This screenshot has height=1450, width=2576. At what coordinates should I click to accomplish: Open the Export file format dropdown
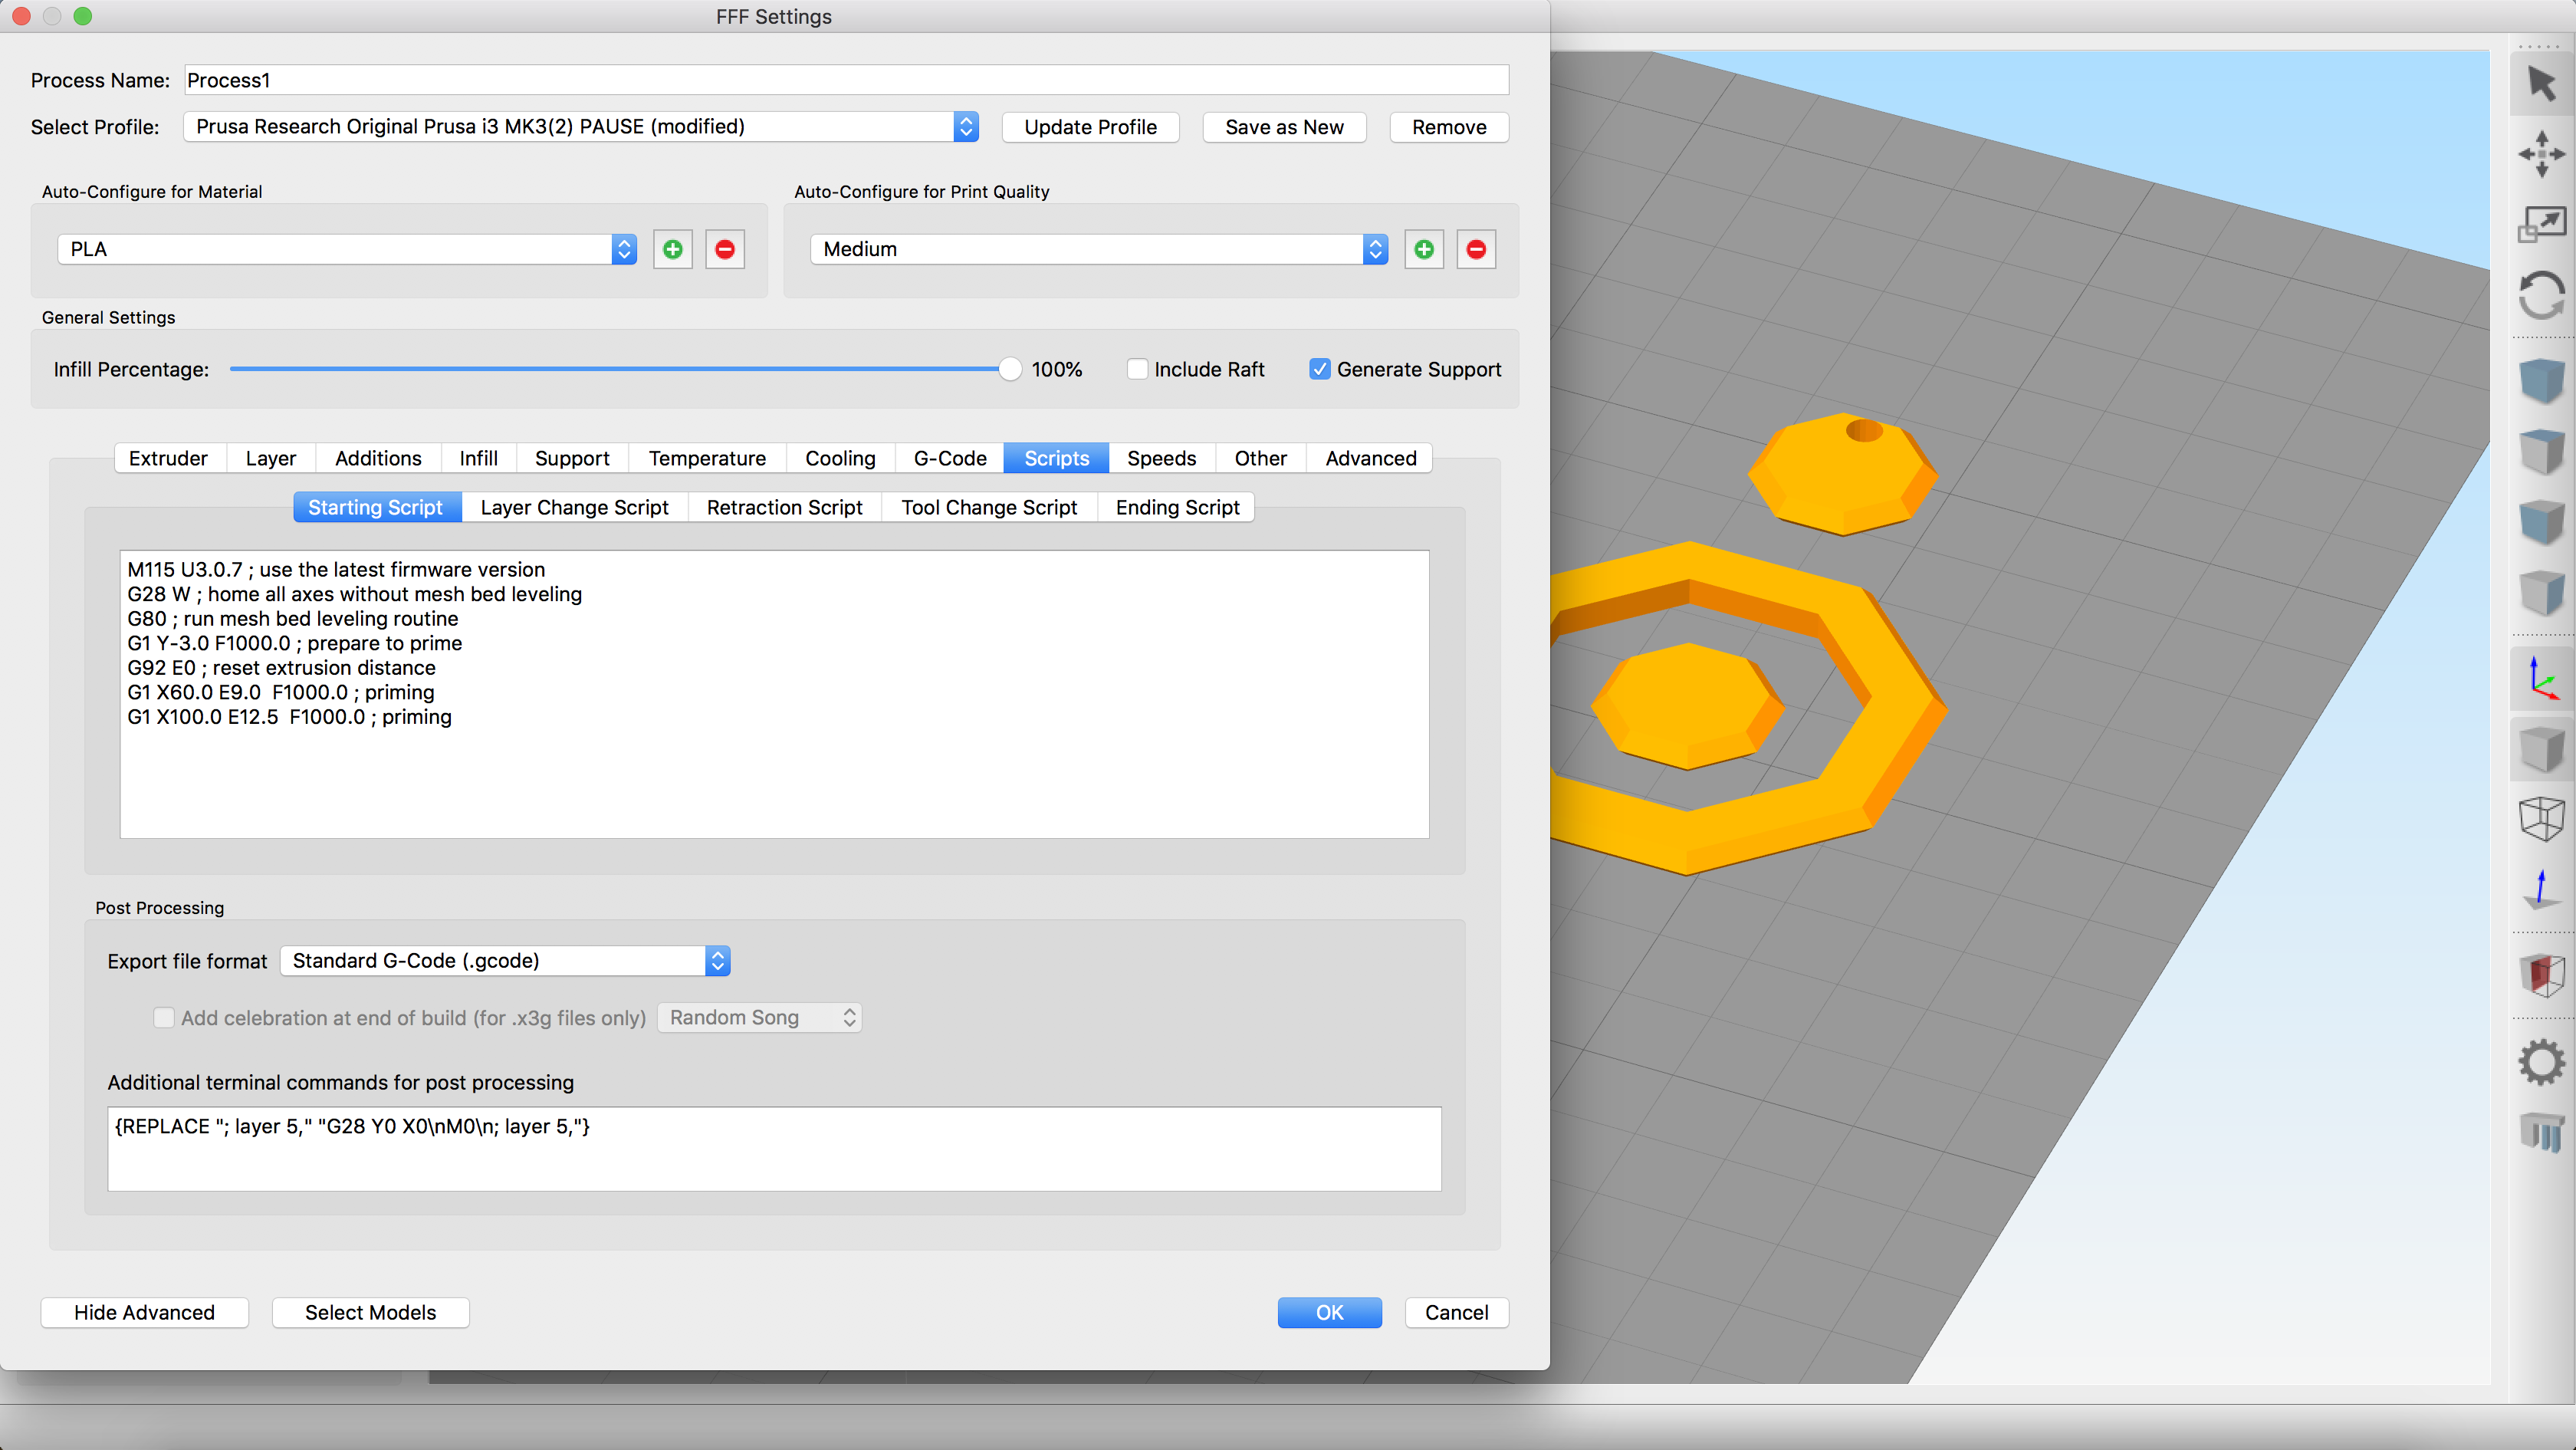pos(505,961)
